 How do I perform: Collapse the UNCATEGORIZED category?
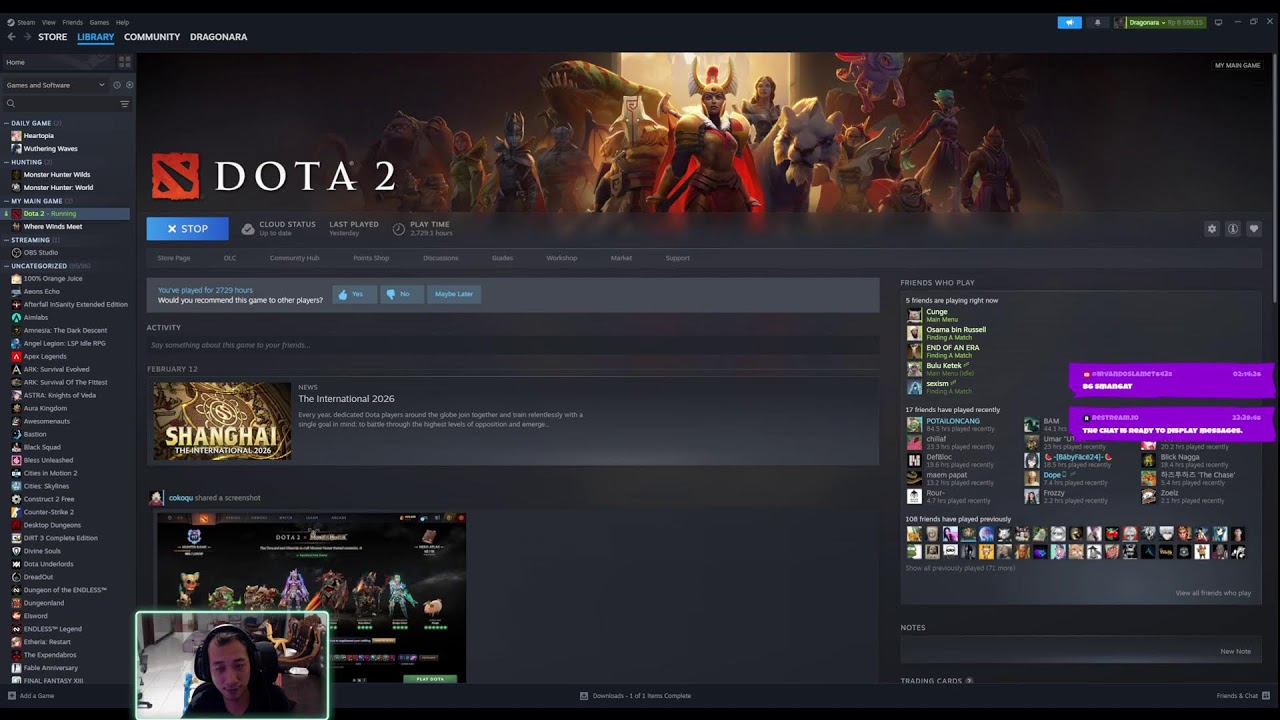click(x=7, y=266)
